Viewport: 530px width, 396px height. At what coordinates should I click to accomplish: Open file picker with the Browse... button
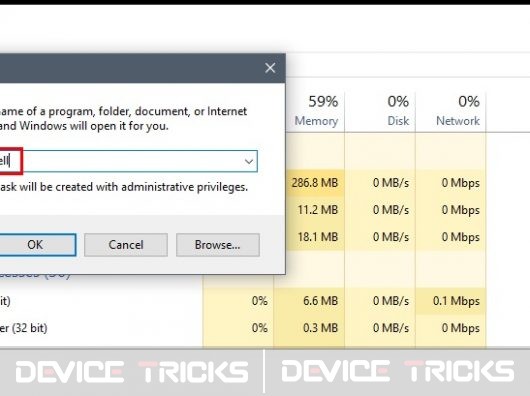(x=218, y=245)
